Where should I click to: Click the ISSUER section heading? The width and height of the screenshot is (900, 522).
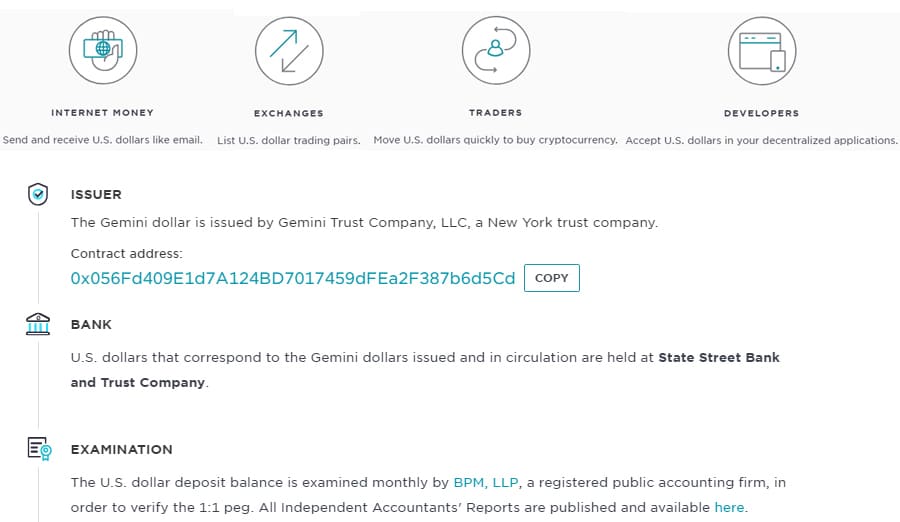tap(96, 195)
